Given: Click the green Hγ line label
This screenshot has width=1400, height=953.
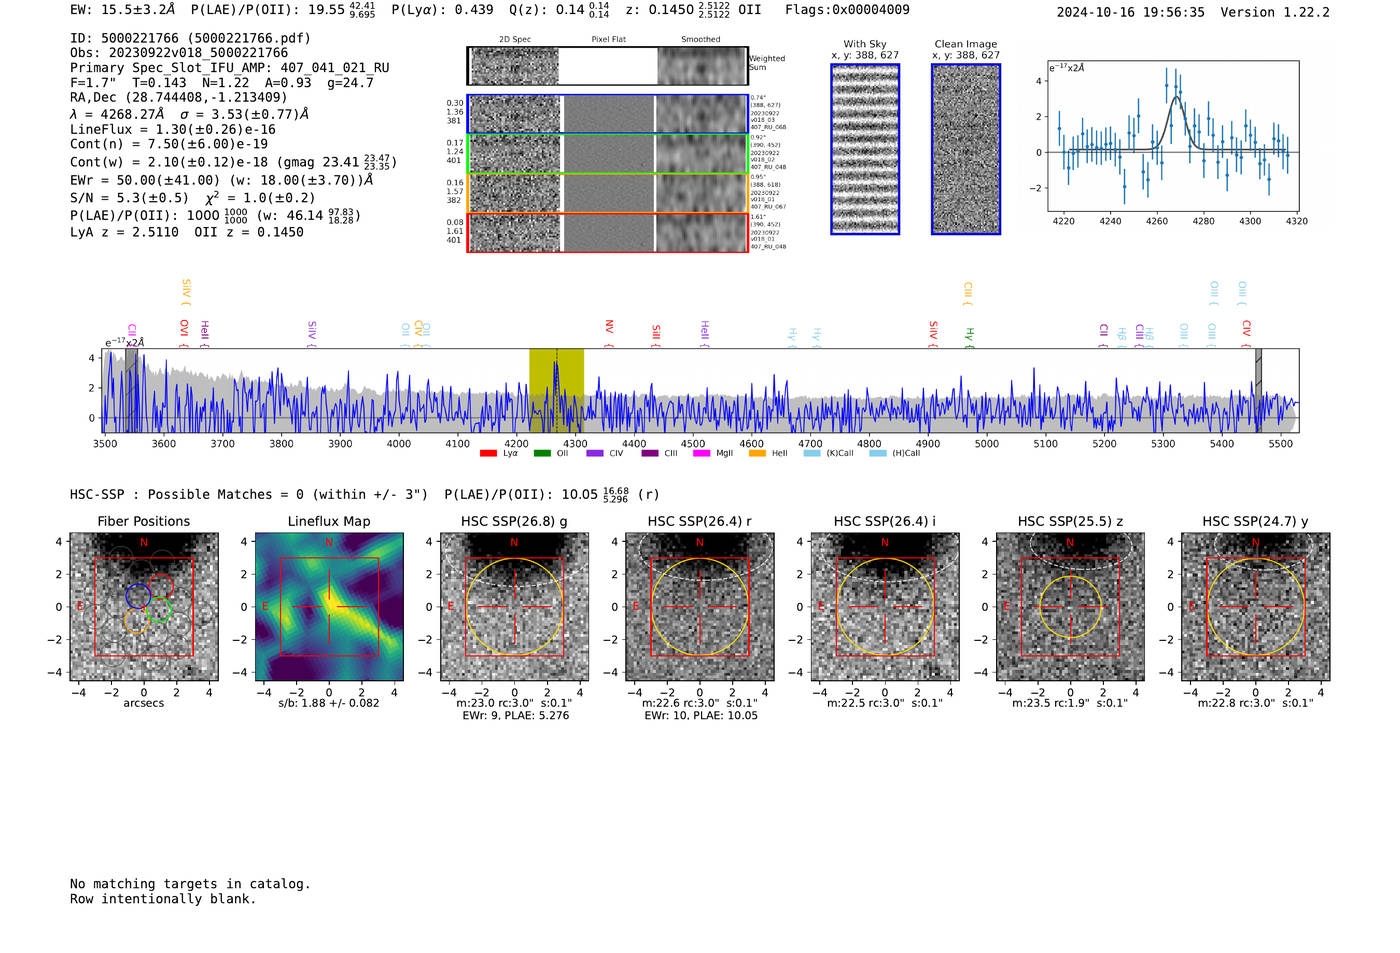Looking at the screenshot, I should pyautogui.click(x=969, y=337).
